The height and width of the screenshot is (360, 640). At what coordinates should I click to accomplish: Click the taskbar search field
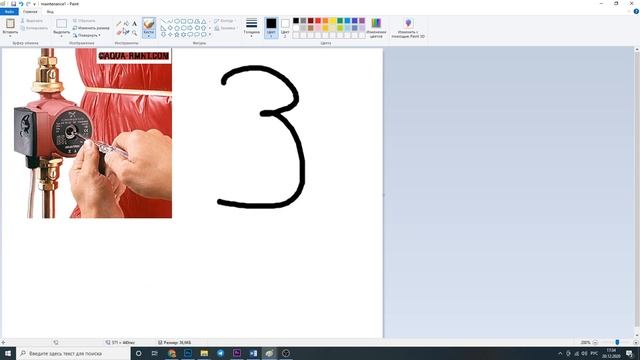click(x=73, y=353)
